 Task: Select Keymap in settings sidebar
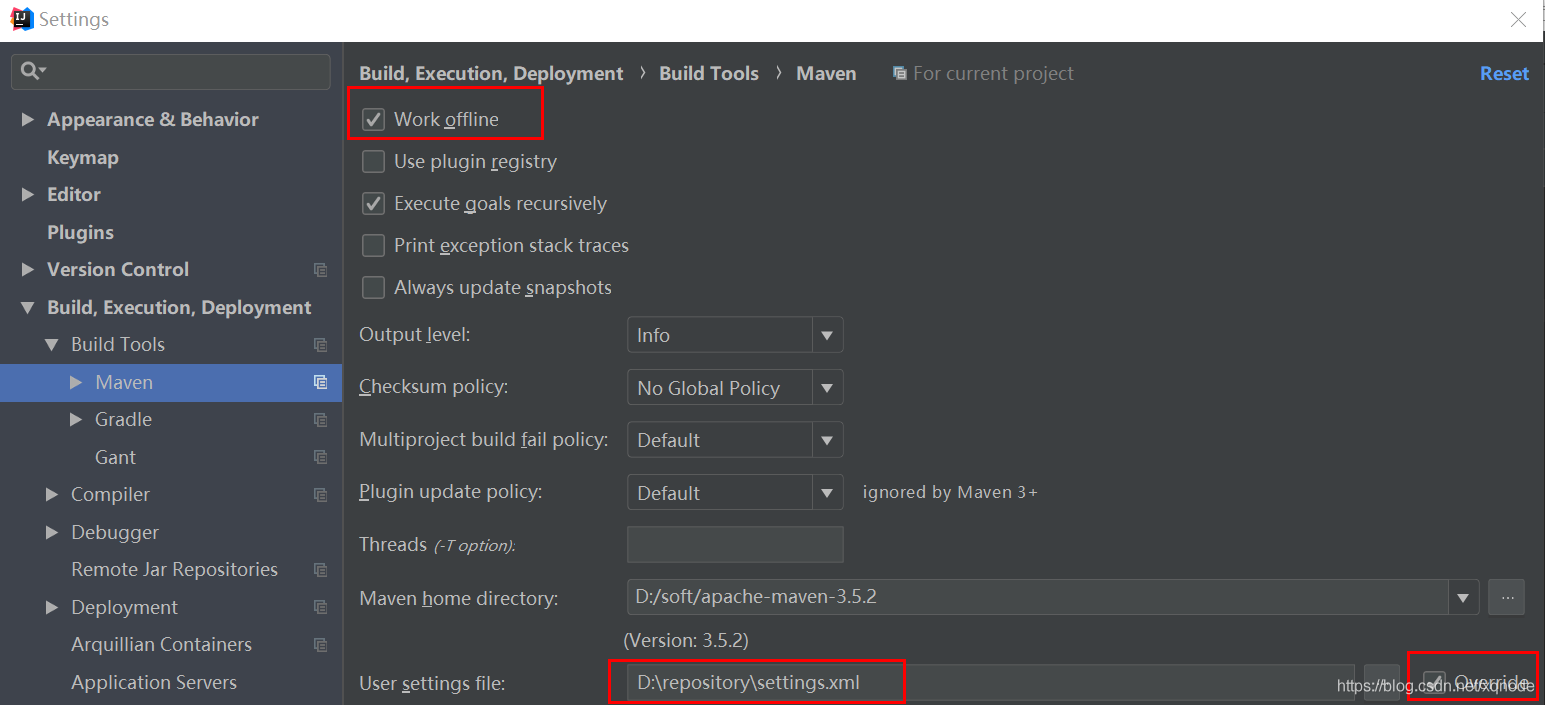(x=83, y=158)
